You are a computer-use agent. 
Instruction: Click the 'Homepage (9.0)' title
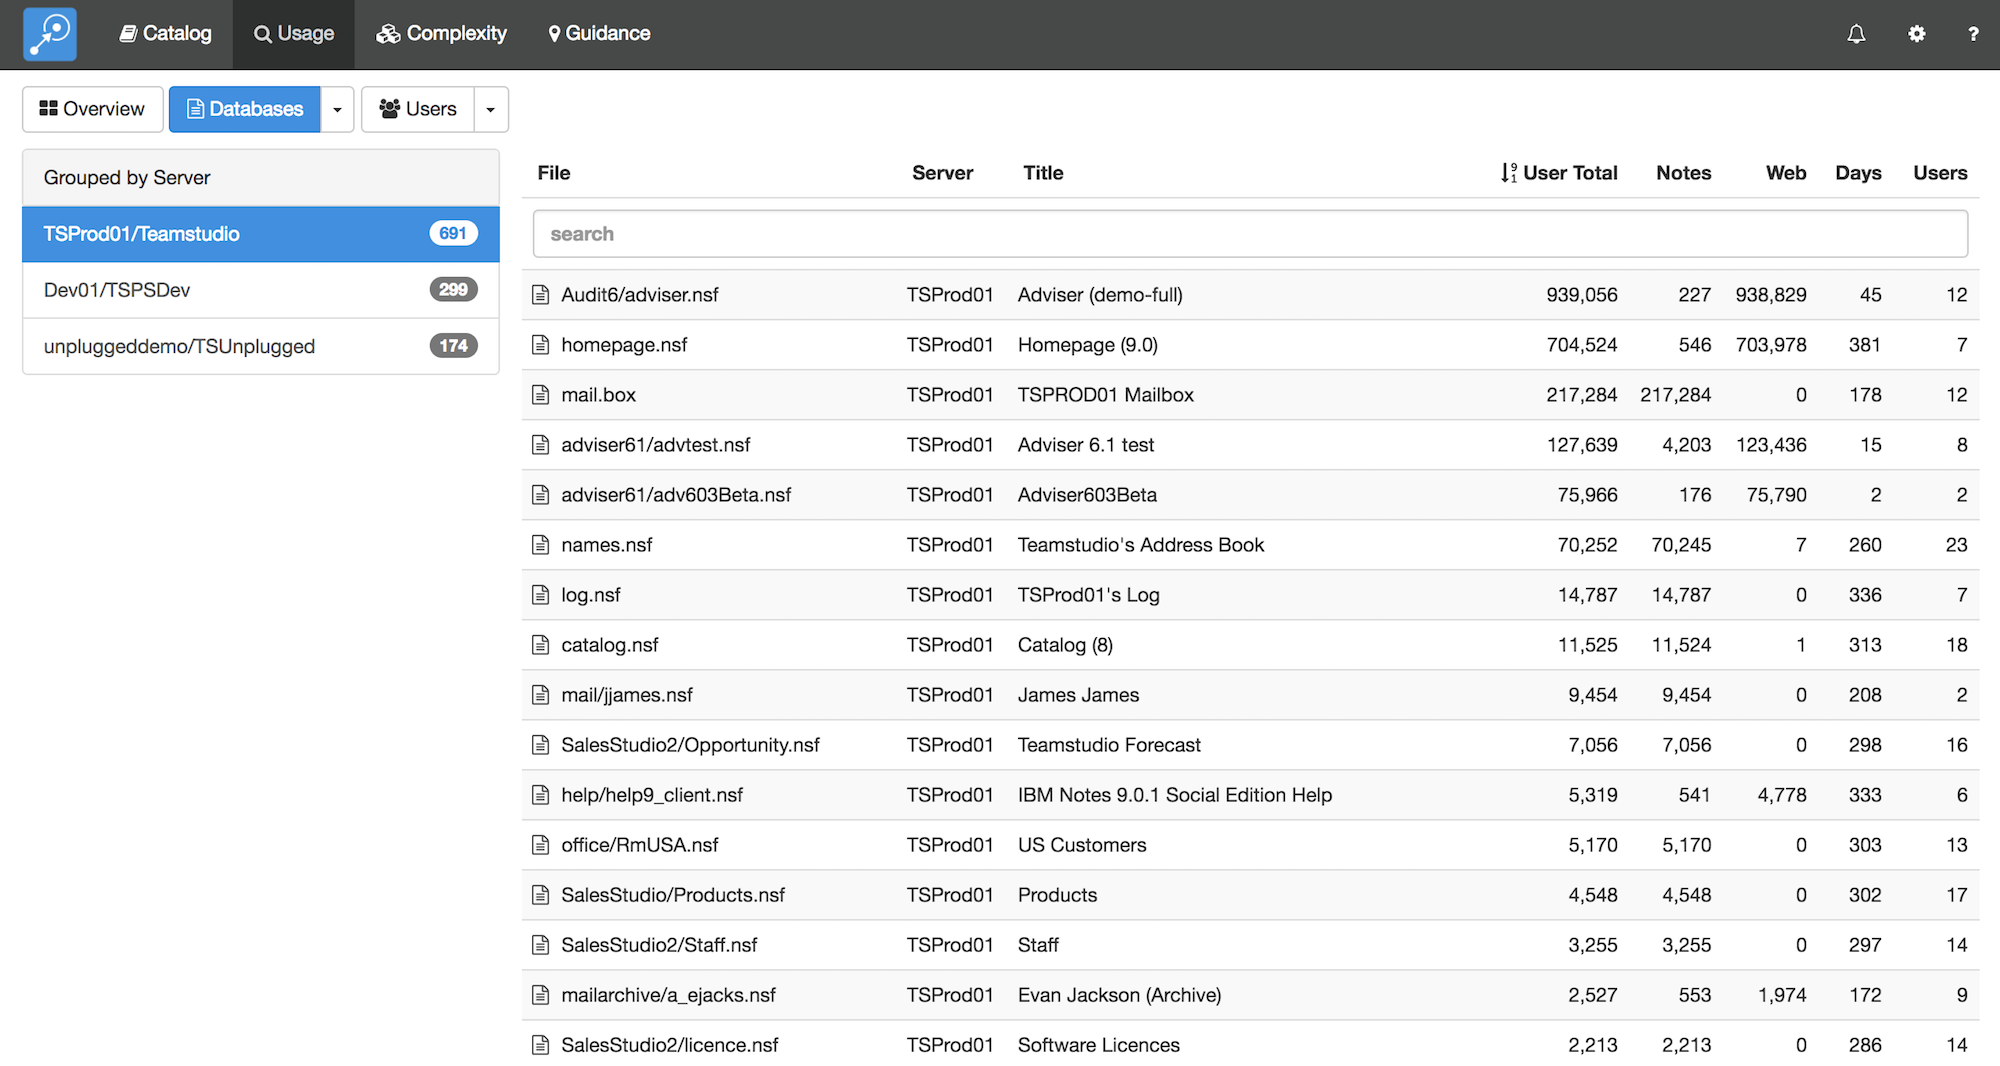coord(1088,345)
